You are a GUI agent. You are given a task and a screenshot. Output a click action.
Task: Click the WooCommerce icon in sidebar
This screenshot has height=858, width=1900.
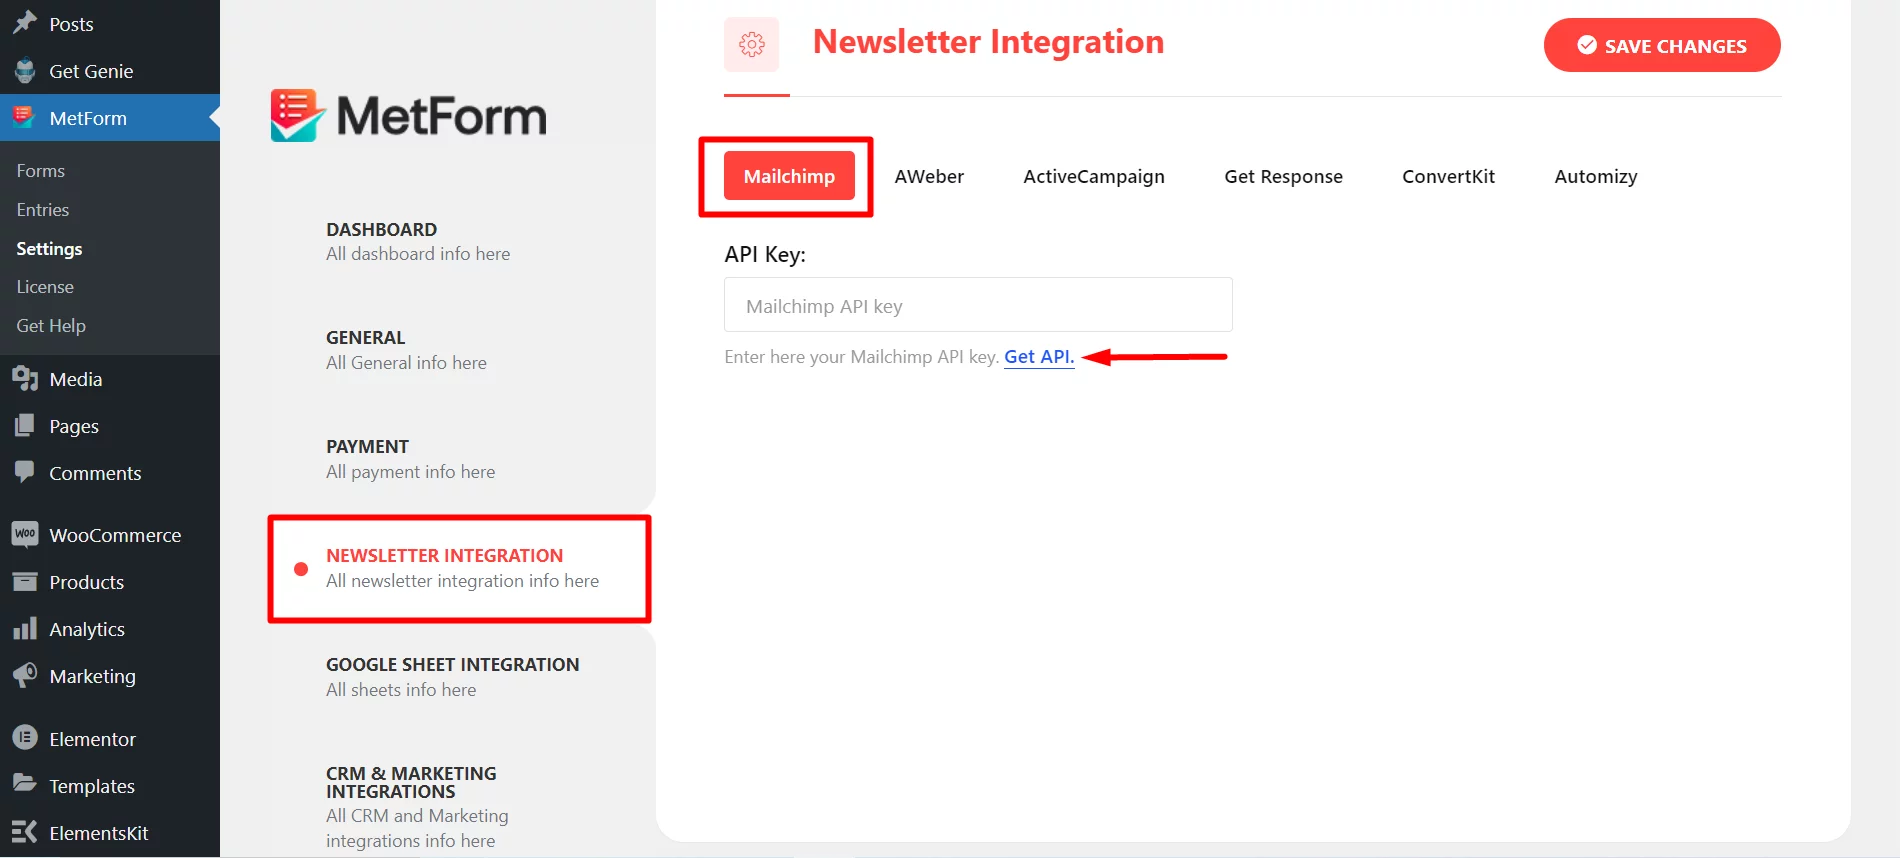25,534
